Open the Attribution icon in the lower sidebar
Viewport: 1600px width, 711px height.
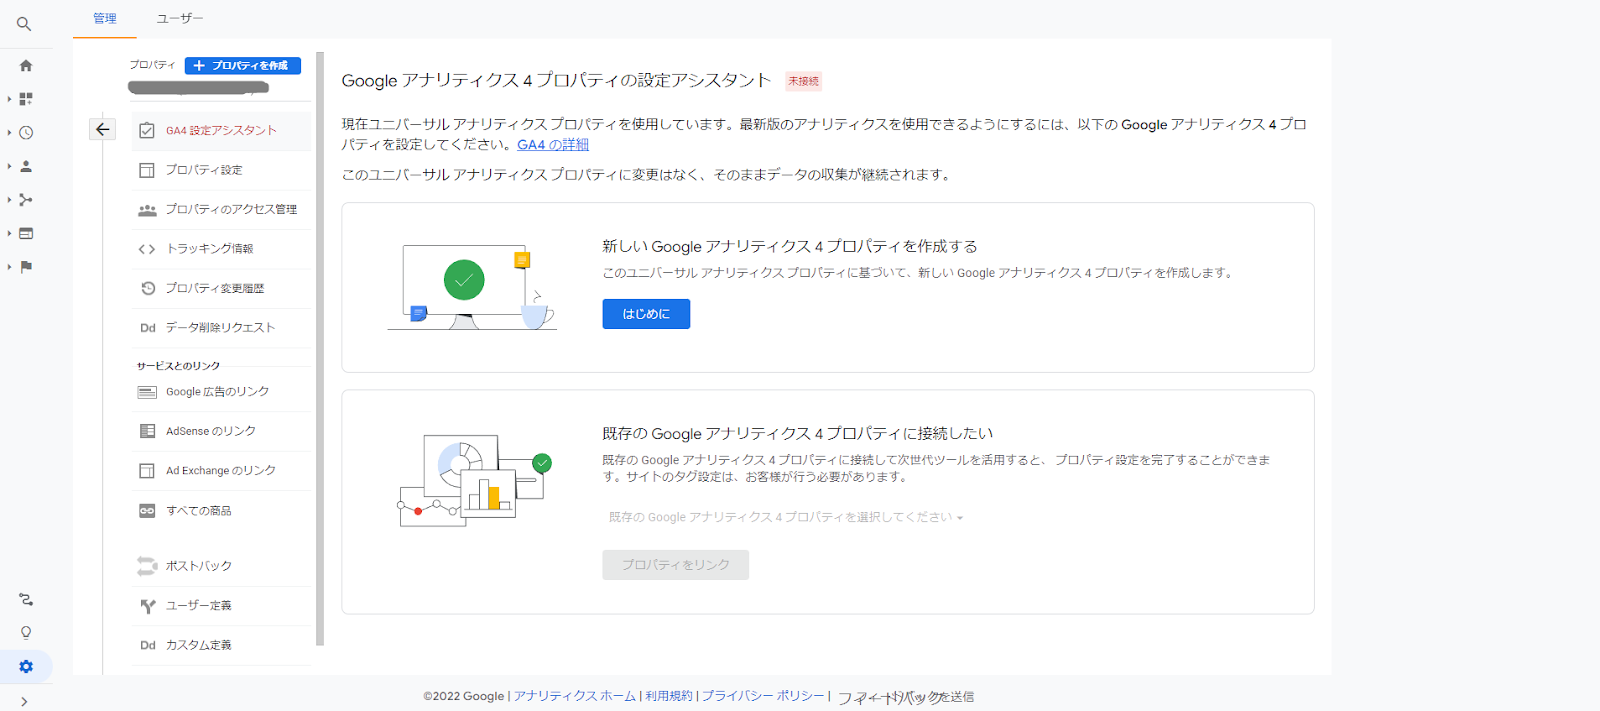tap(26, 599)
